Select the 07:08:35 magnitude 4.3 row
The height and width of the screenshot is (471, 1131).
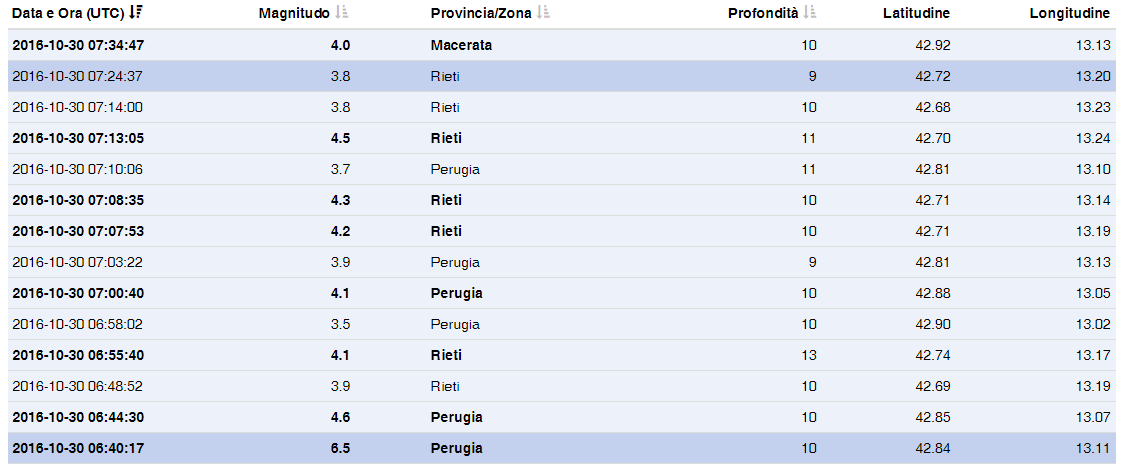click(x=78, y=200)
